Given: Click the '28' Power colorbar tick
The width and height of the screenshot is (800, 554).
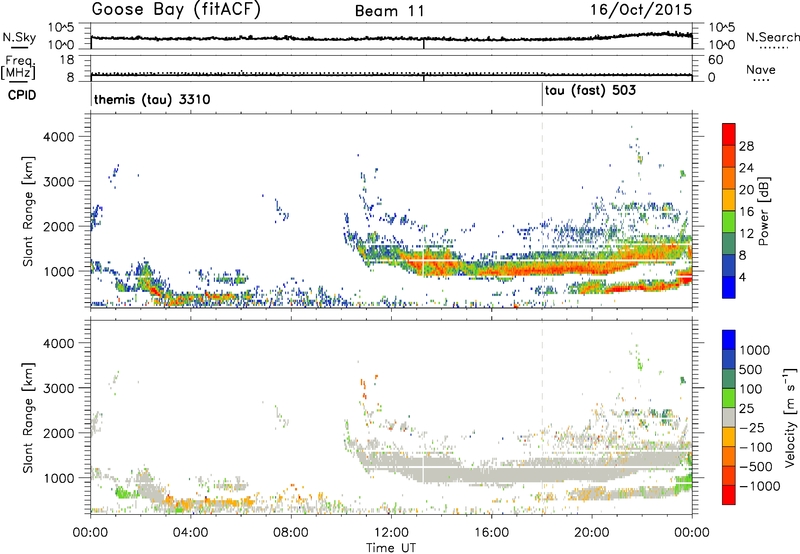Looking at the screenshot, I should [746, 146].
